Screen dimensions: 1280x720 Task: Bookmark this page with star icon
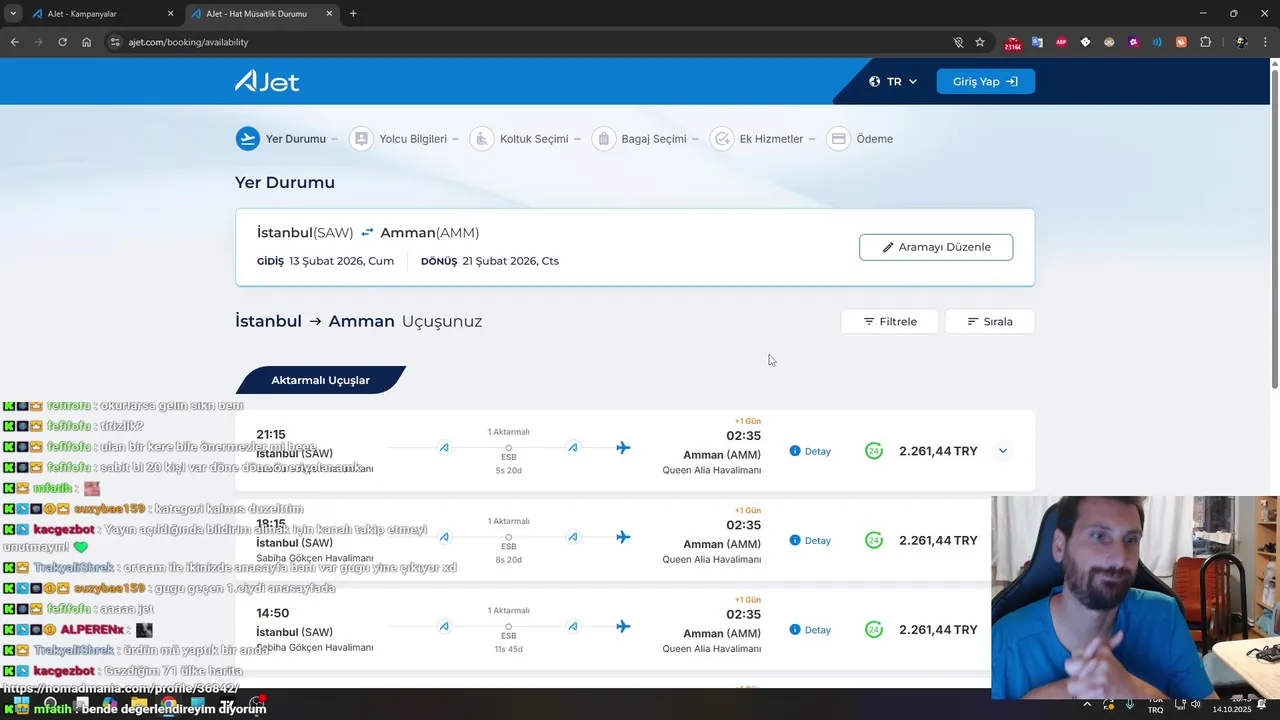(x=980, y=42)
